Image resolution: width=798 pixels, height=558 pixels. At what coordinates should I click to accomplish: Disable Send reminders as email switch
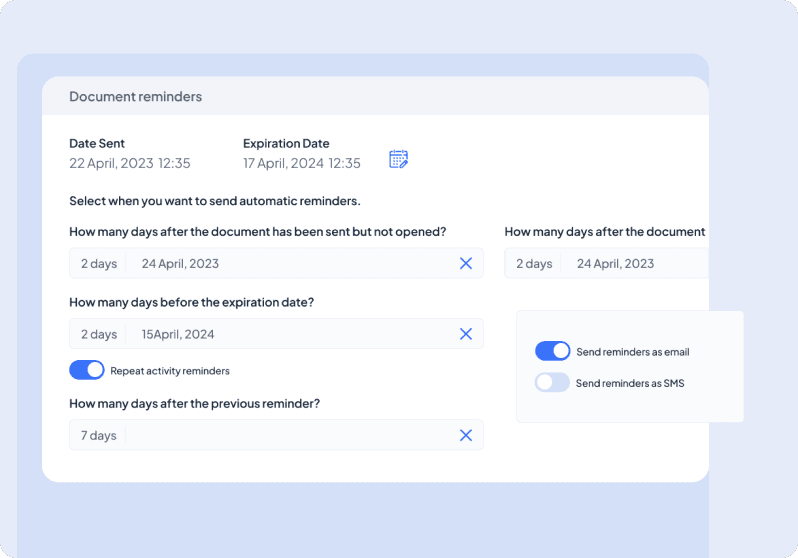(552, 351)
